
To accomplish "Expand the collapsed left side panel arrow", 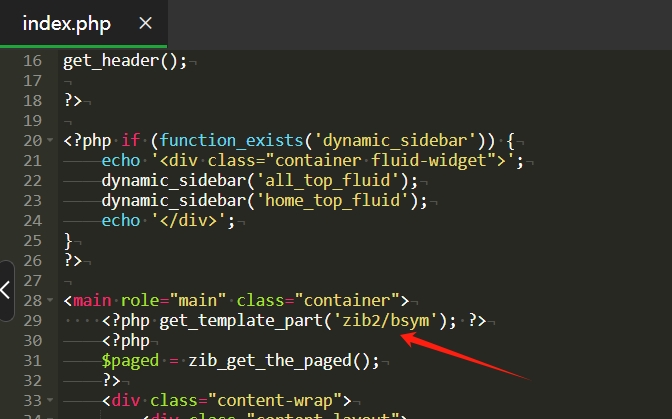I will pos(6,290).
